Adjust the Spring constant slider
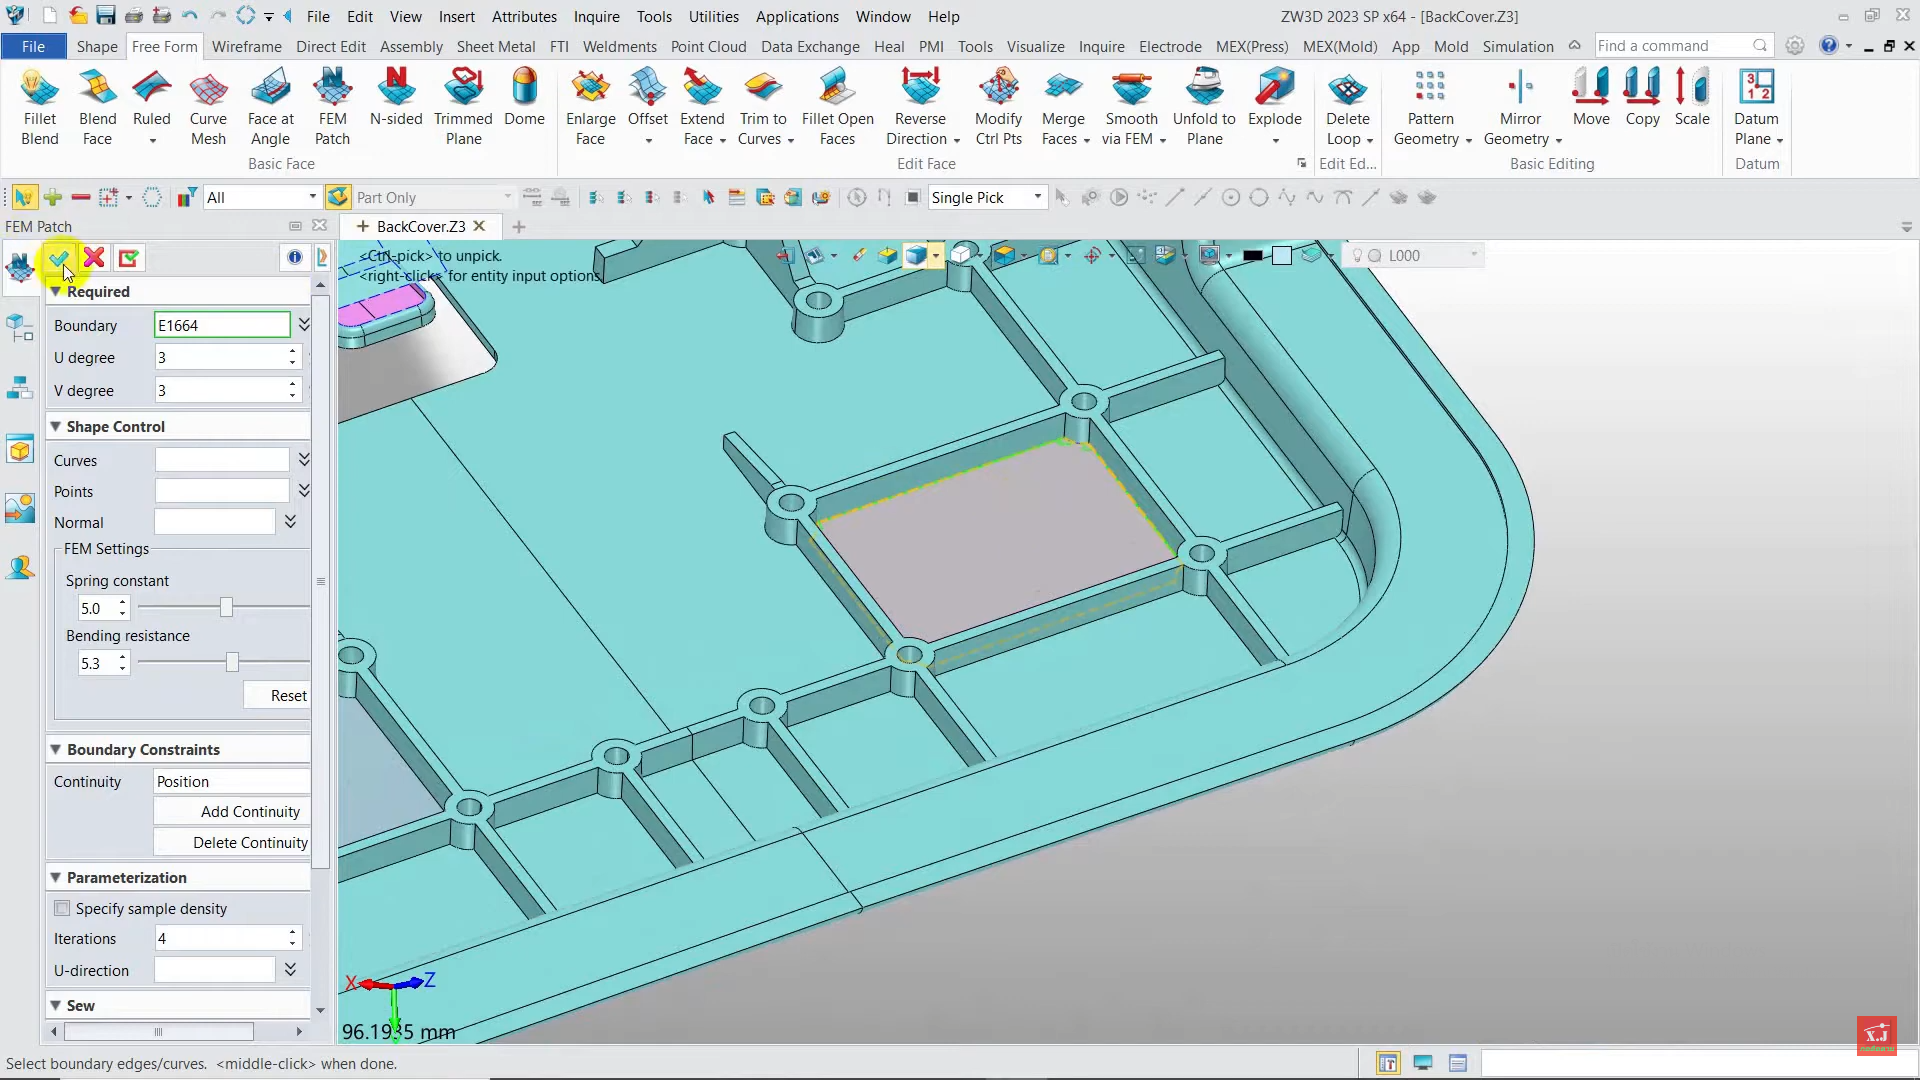The image size is (1920, 1080). point(226,608)
